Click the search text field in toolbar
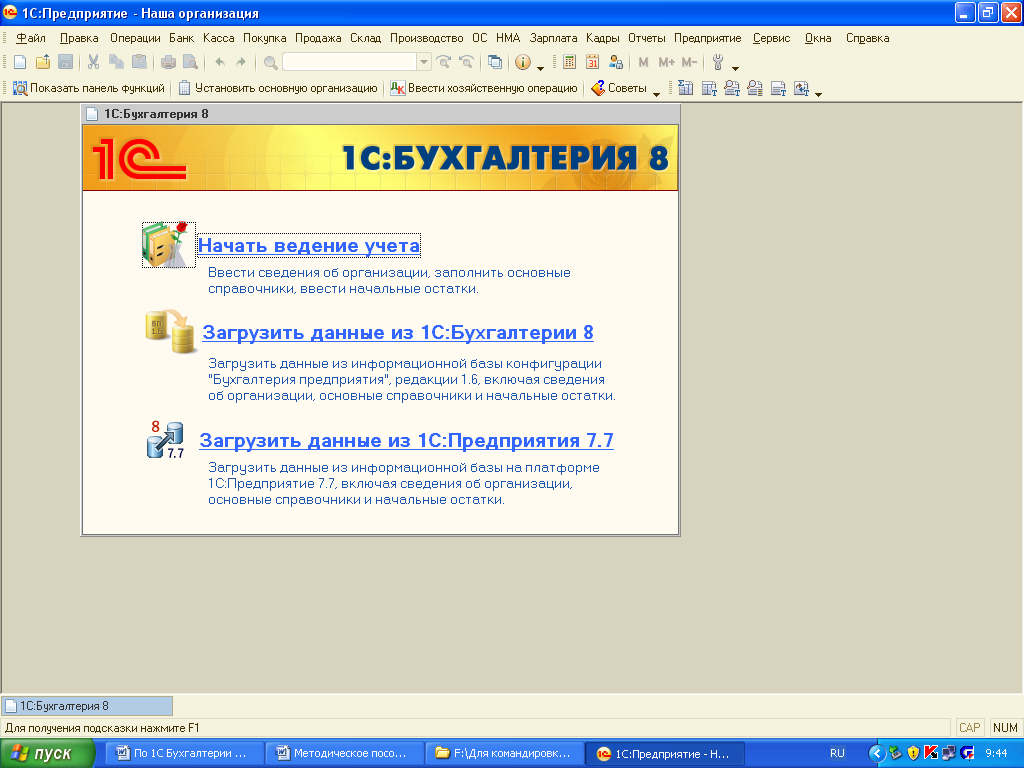Image resolution: width=1024 pixels, height=768 pixels. [349, 62]
